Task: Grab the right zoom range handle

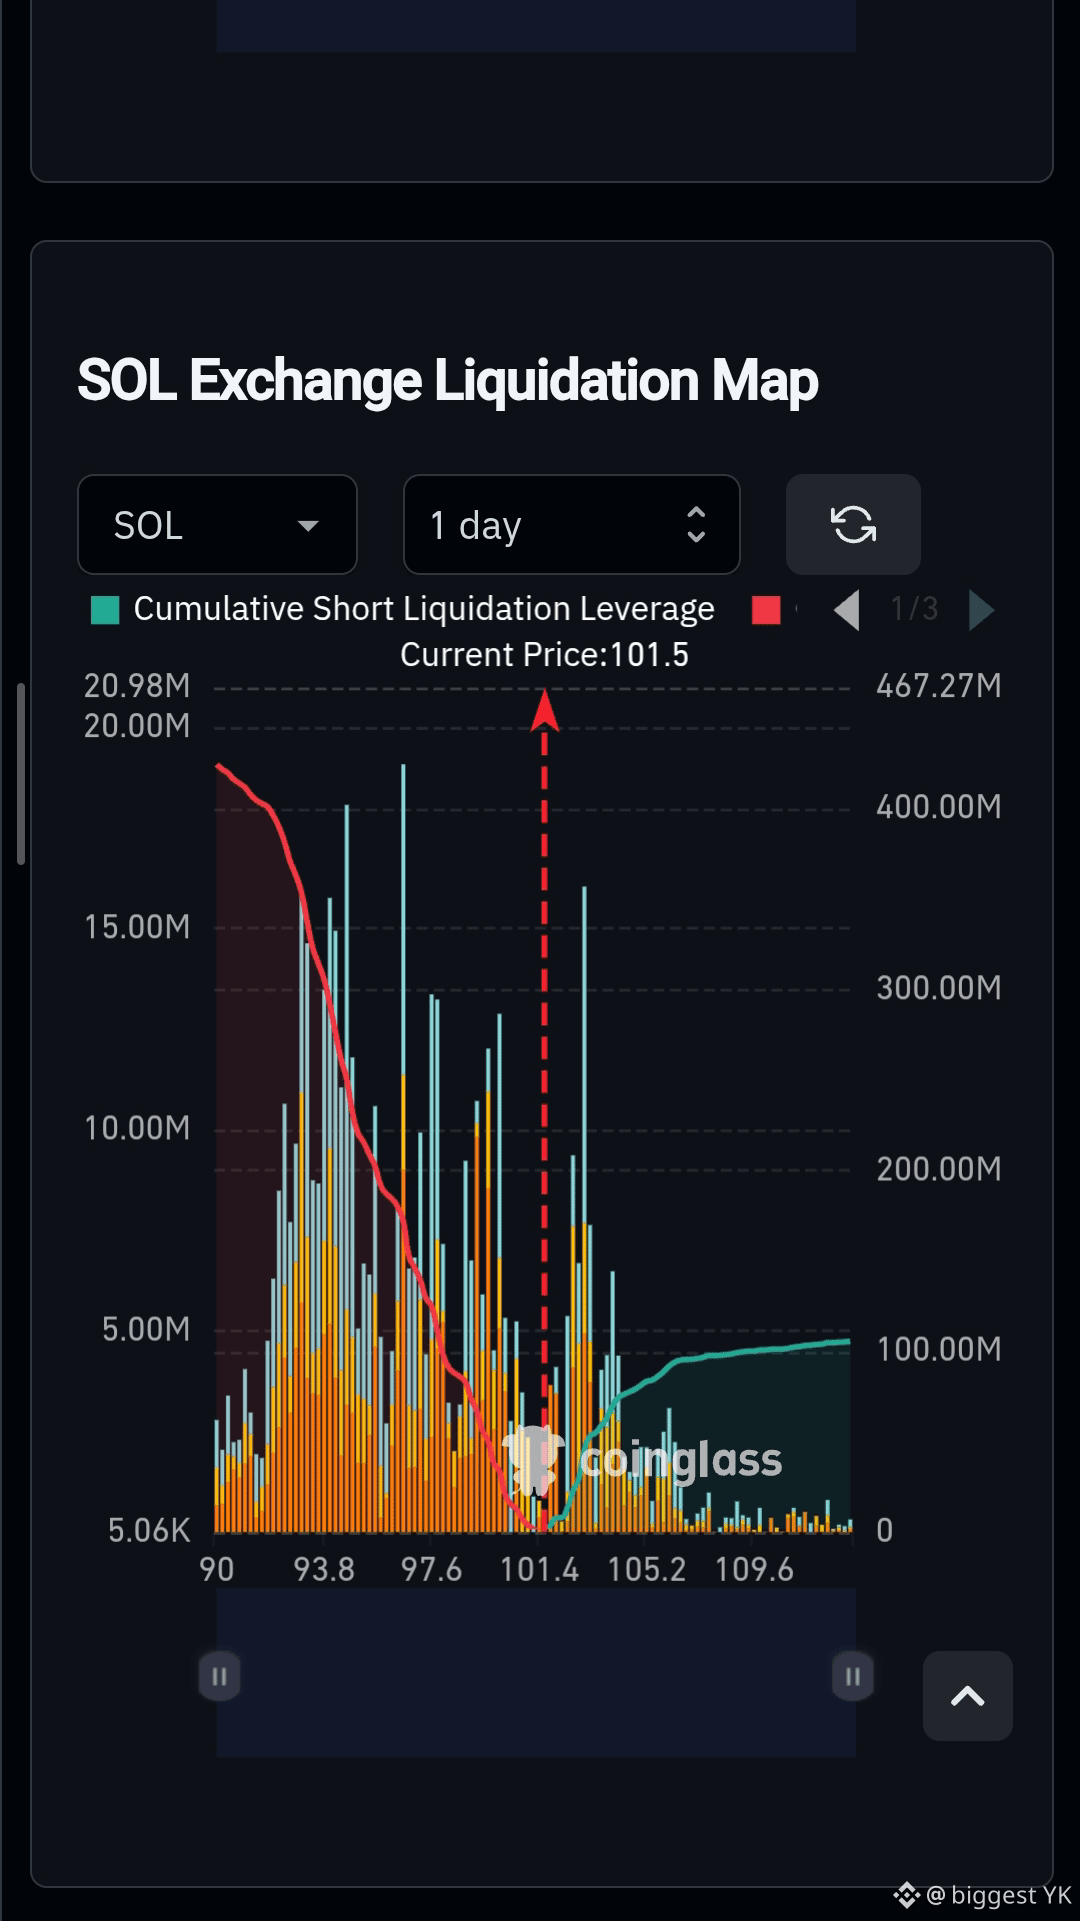Action: point(853,1676)
